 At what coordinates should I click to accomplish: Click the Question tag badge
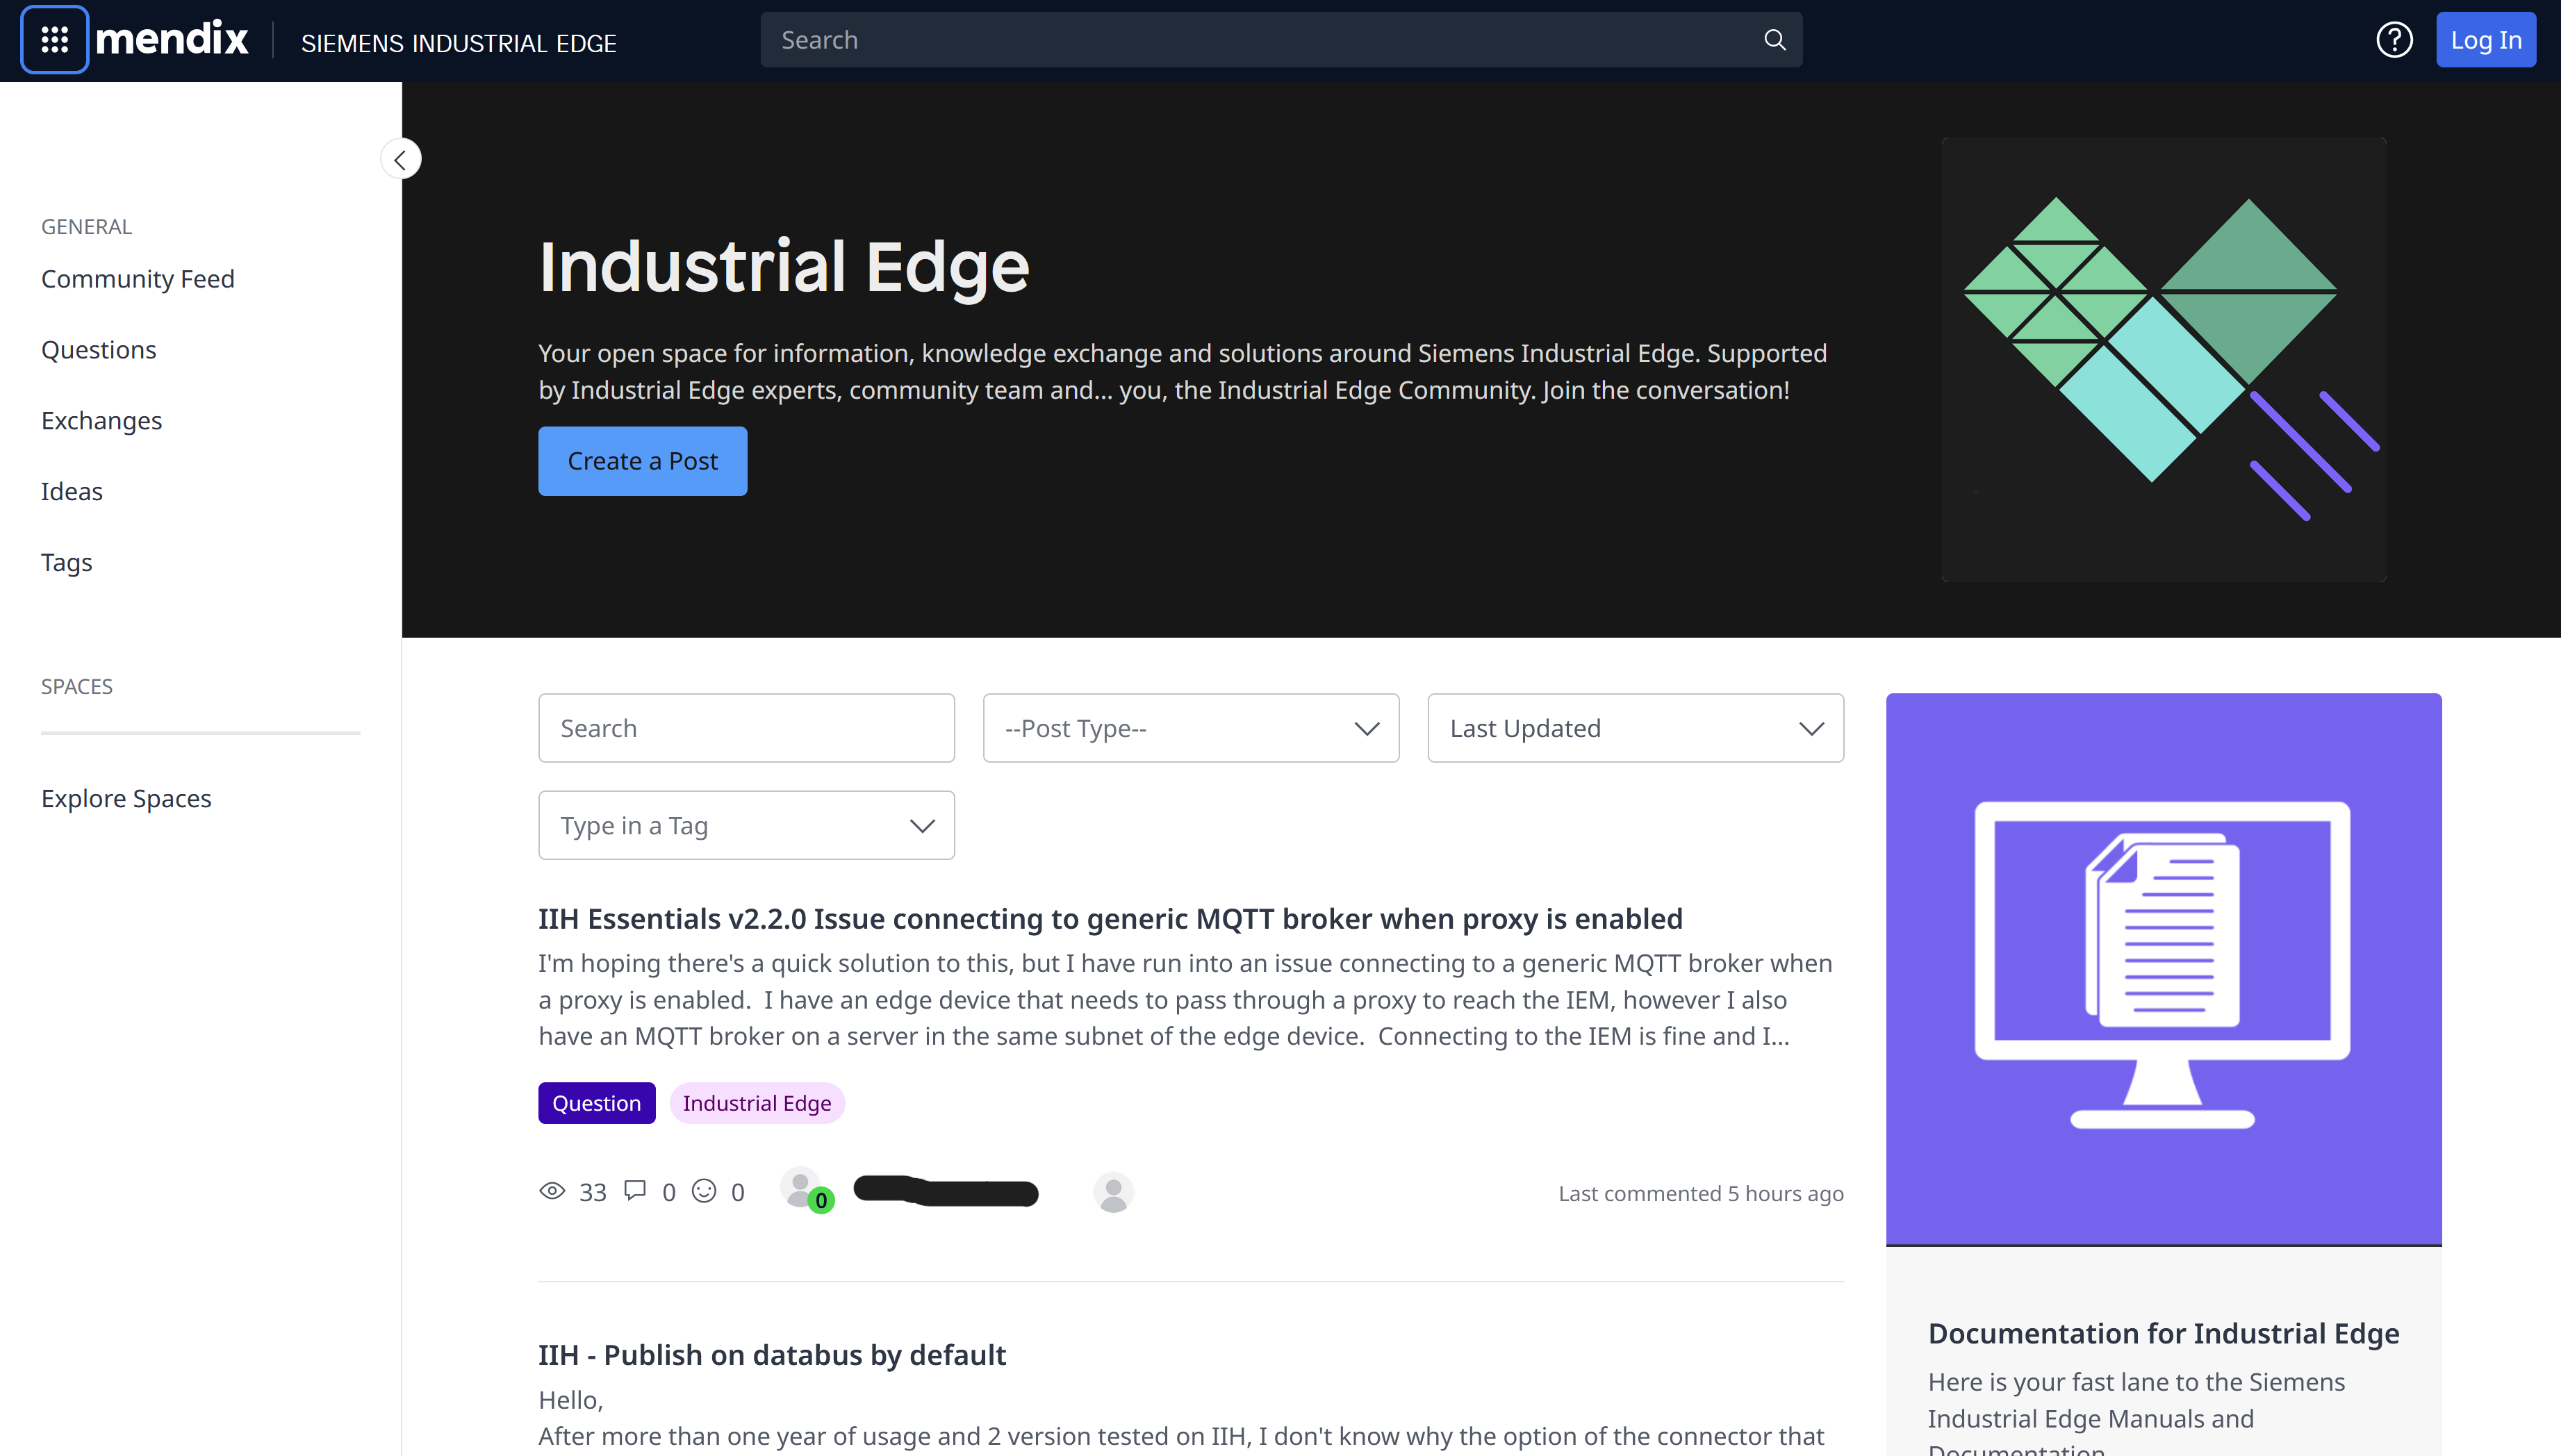(x=596, y=1102)
